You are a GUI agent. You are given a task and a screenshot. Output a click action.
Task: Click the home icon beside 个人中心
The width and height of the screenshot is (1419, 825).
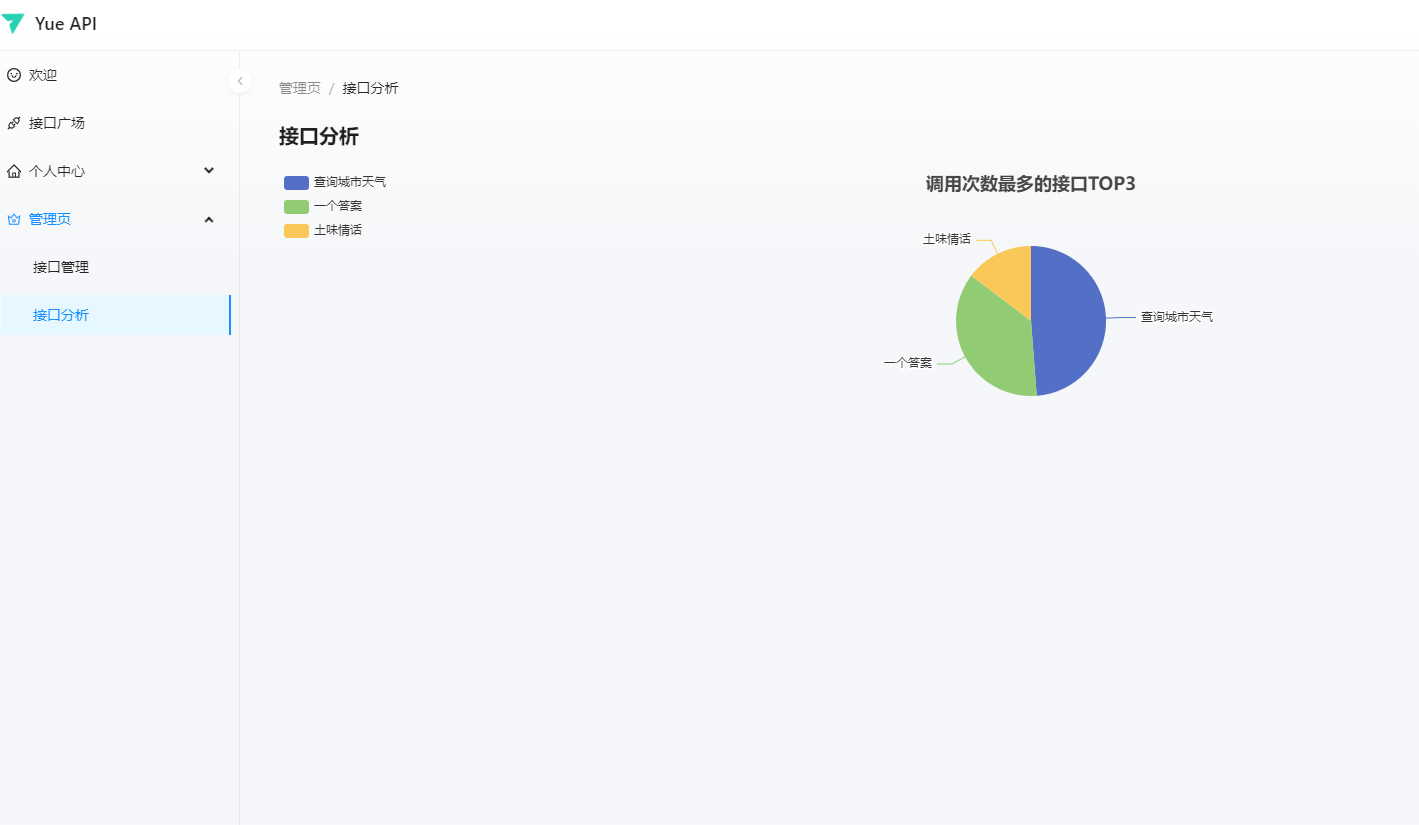(13, 170)
